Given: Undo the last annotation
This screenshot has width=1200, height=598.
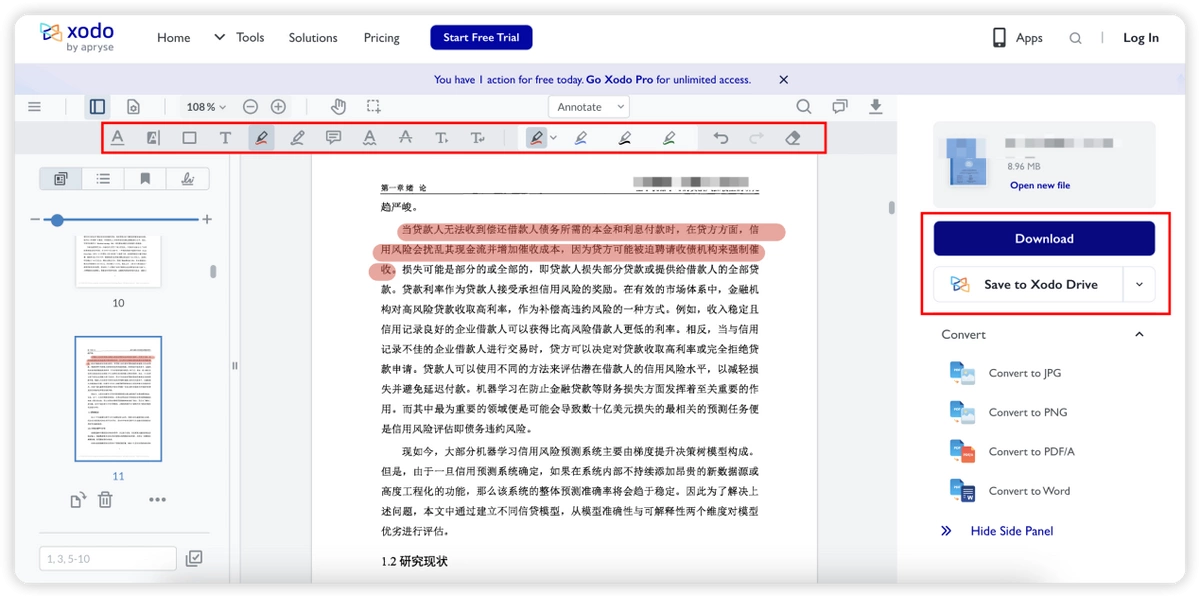Looking at the screenshot, I should (720, 138).
